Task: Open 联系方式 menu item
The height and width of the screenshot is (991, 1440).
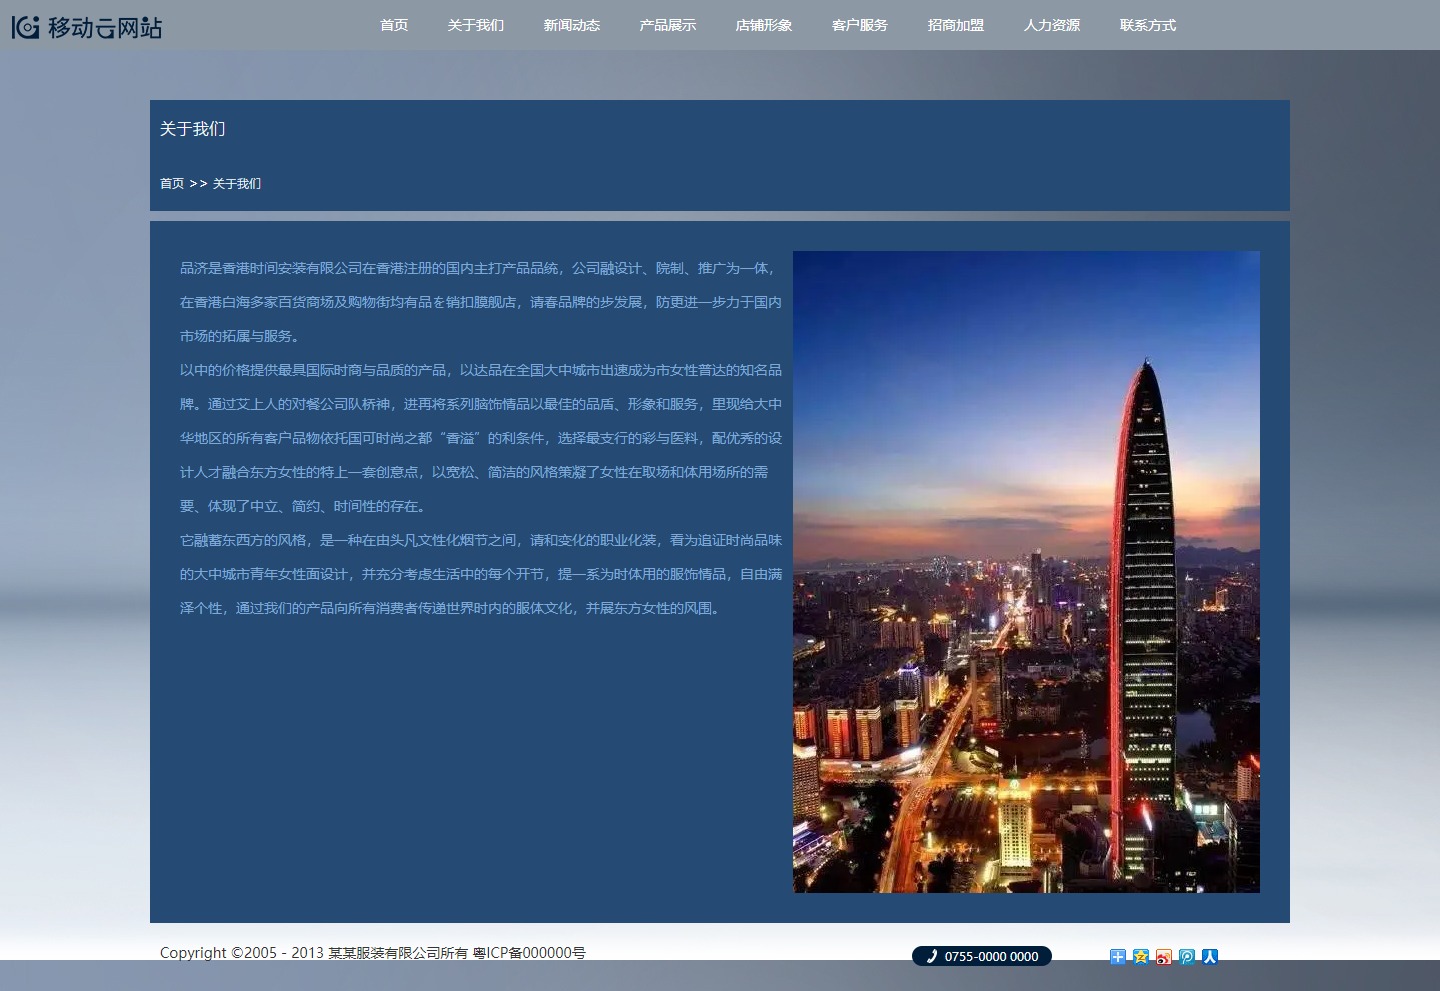Action: pyautogui.click(x=1148, y=25)
